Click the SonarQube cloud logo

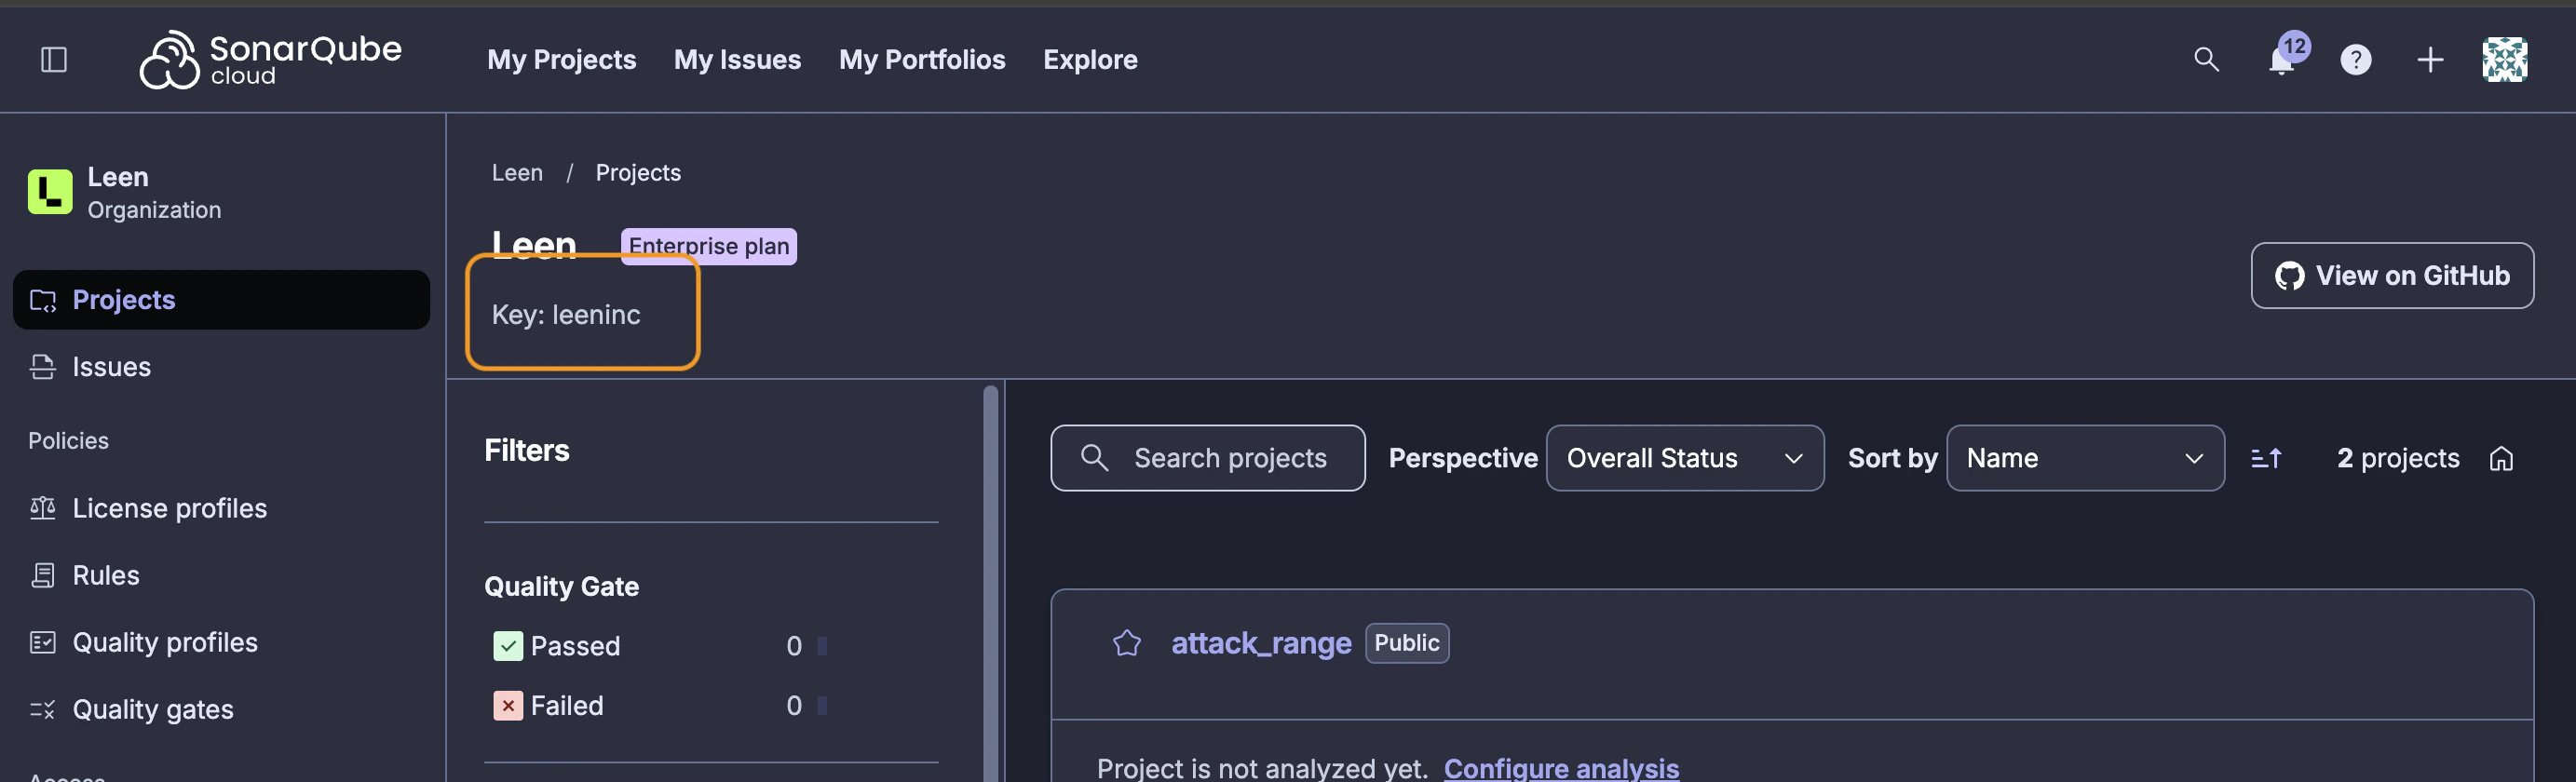point(270,60)
